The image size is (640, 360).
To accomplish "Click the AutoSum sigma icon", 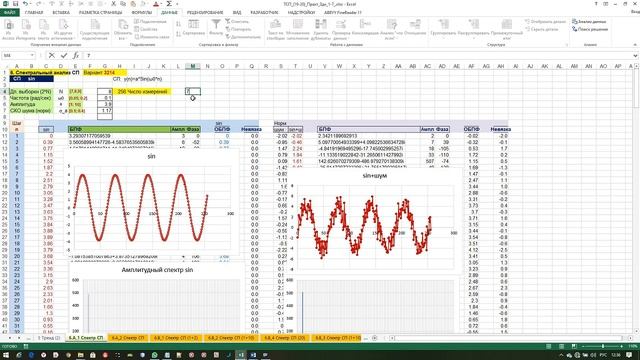I will 169,4.
